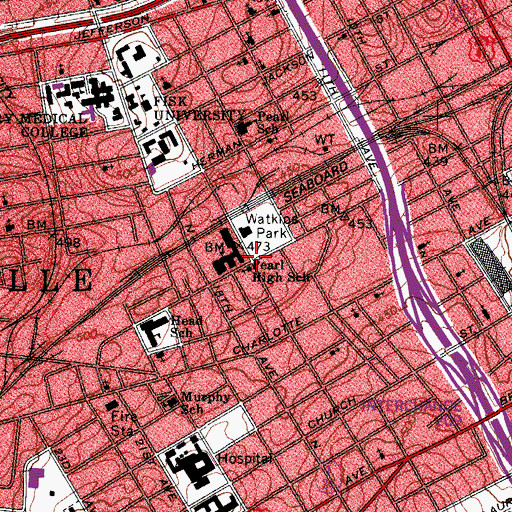
Task: Click the MEDICAL COLLEGE map label
Action: (x=54, y=125)
